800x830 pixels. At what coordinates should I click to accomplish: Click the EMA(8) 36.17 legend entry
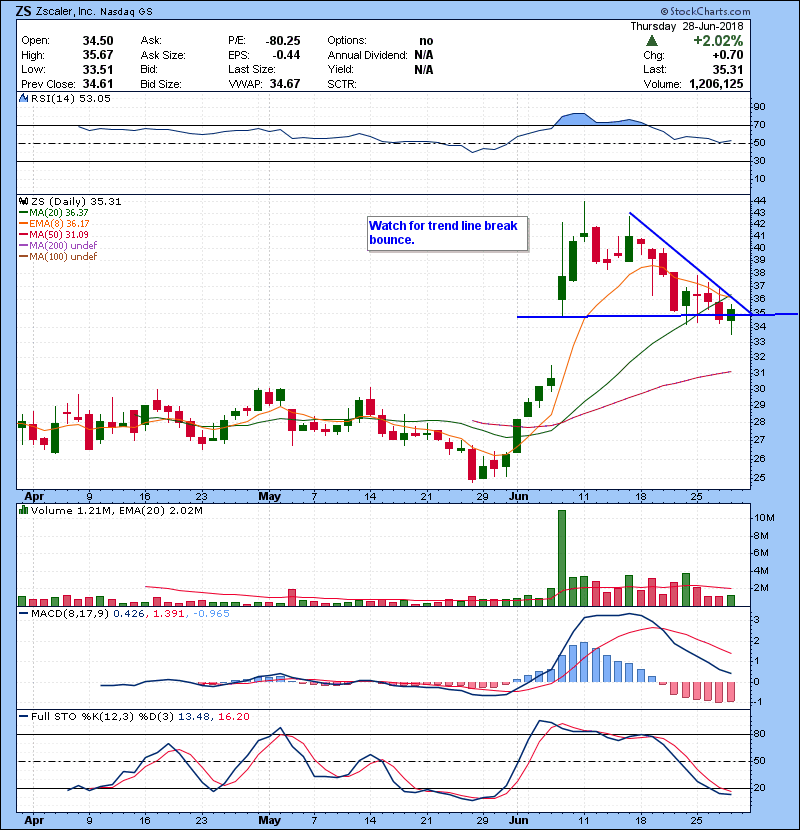54,224
